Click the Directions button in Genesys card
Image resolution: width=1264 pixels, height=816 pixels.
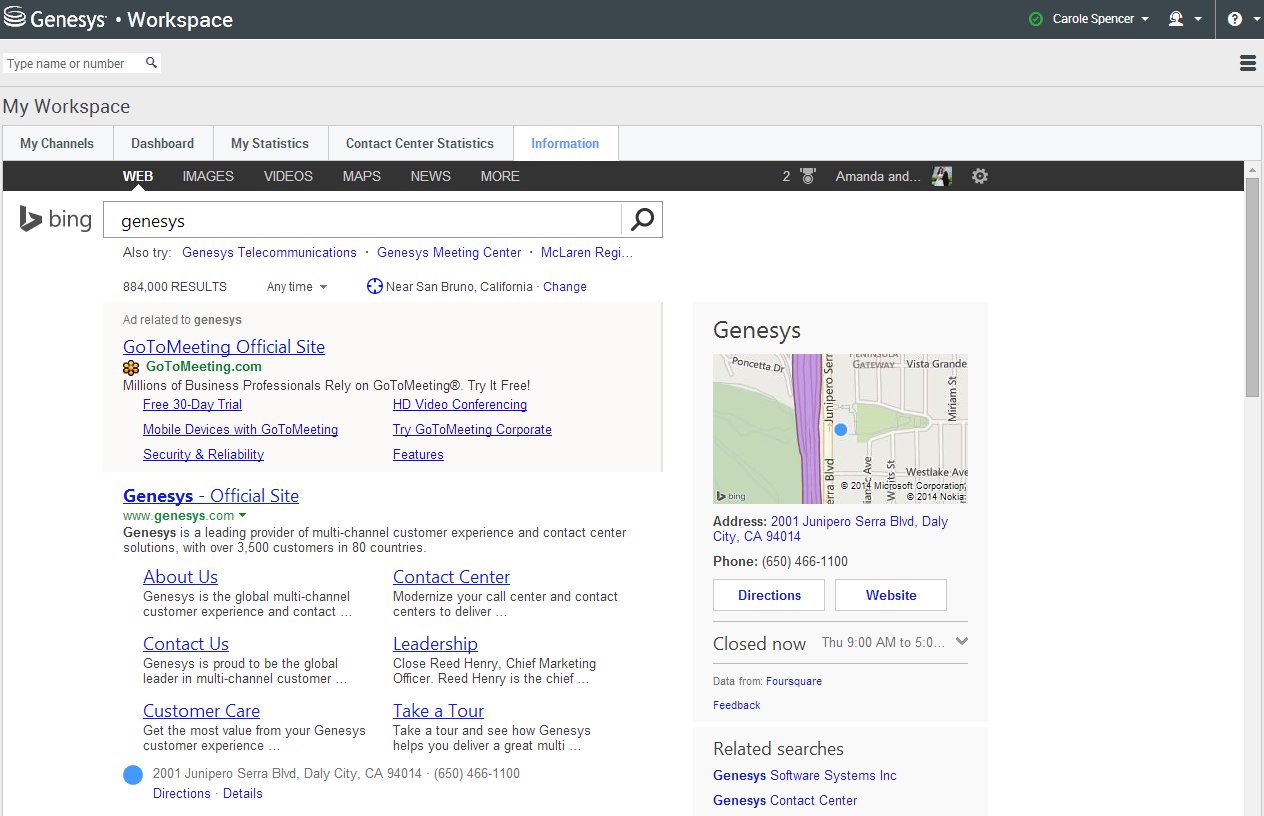click(x=769, y=595)
